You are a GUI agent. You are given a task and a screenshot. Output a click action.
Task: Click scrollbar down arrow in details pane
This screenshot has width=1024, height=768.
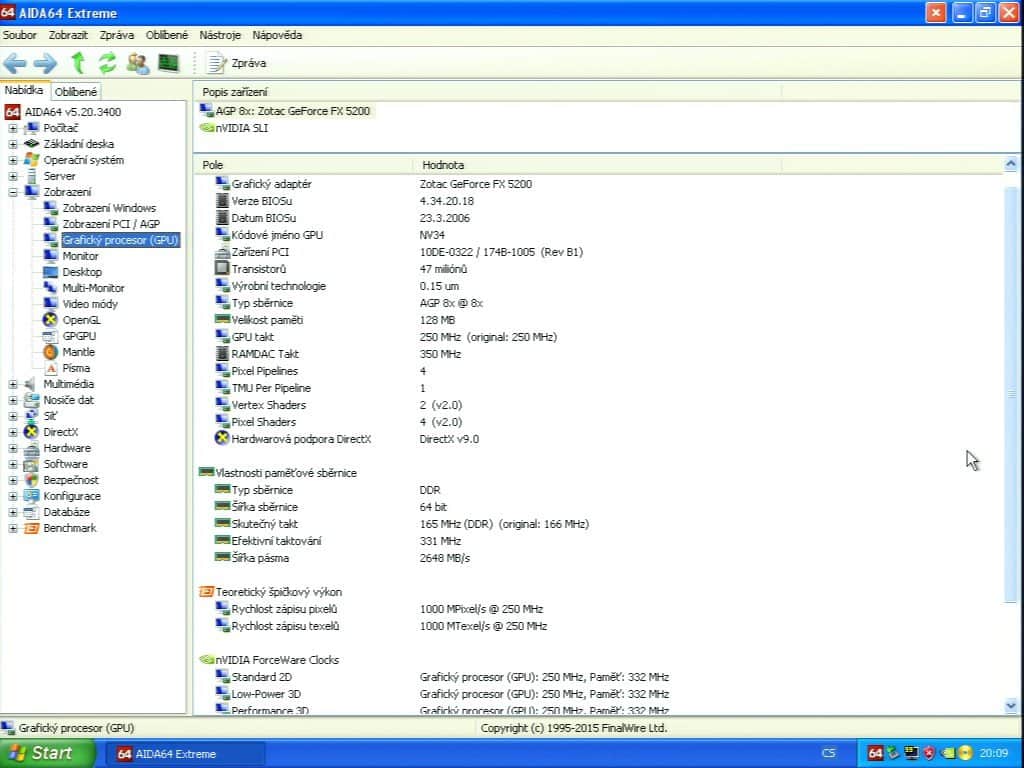[1011, 705]
